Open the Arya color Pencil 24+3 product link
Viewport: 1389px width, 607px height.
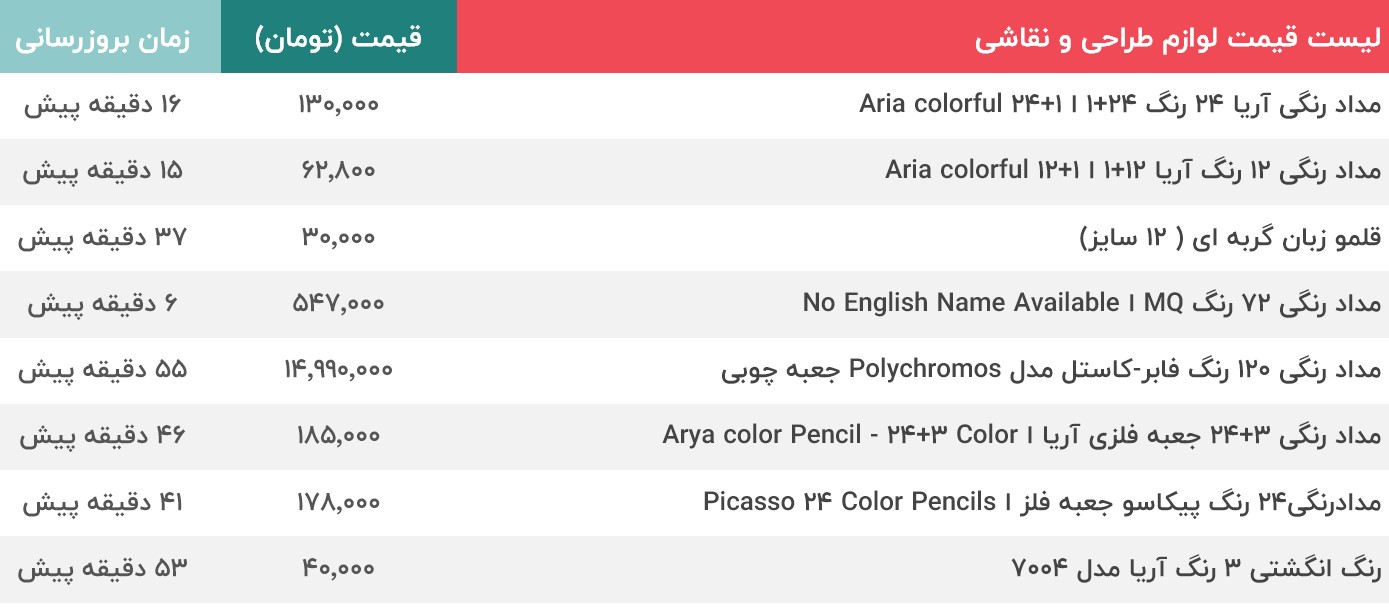click(x=1021, y=435)
